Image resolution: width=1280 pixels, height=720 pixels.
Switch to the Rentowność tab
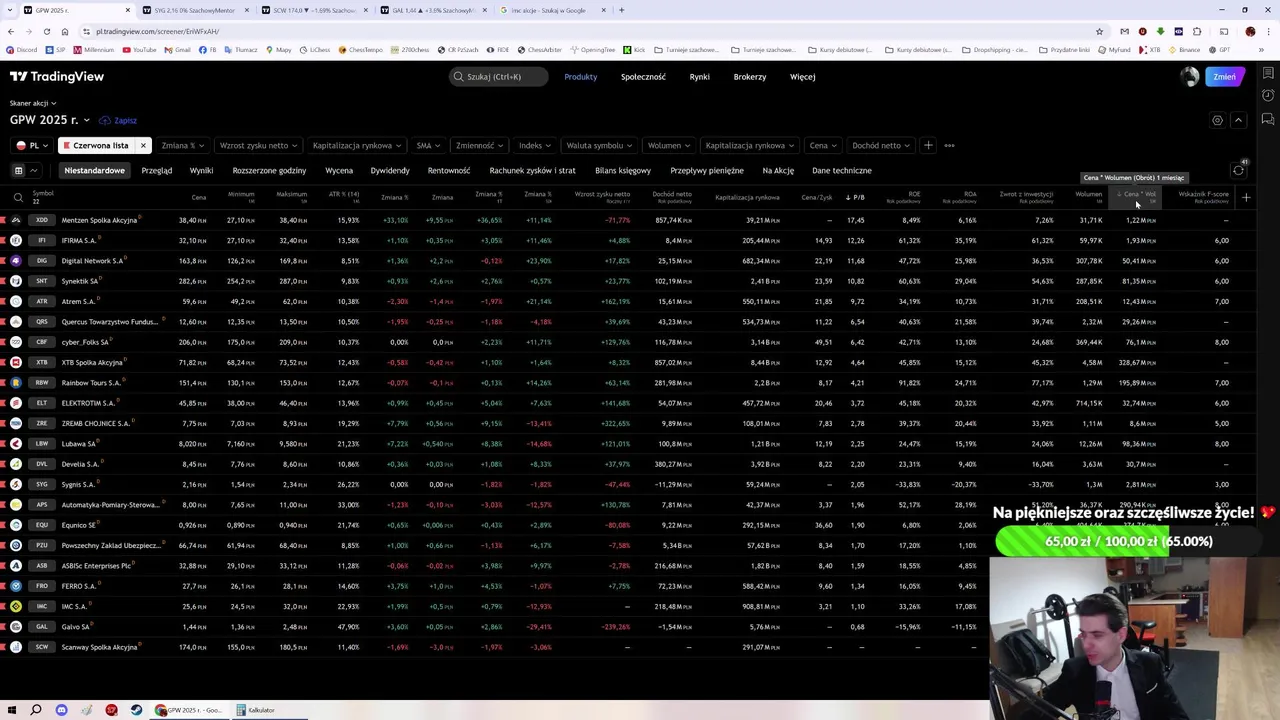click(x=449, y=170)
